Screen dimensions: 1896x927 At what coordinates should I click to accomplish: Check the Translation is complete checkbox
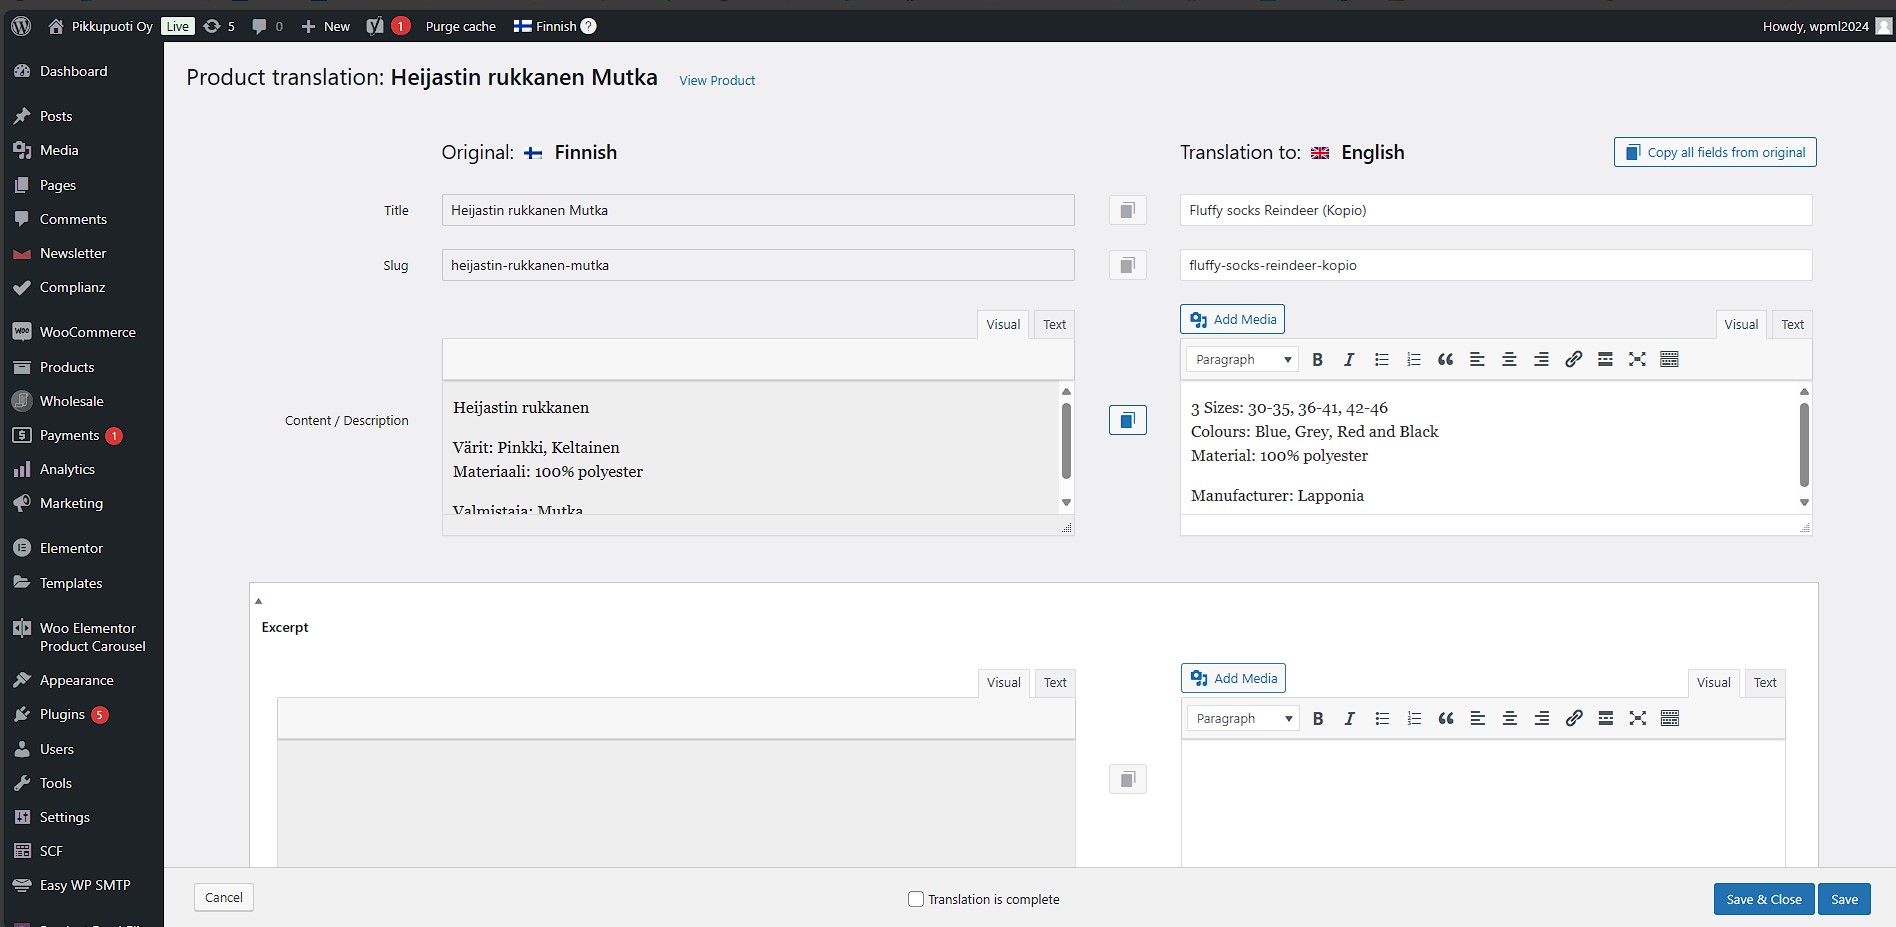click(x=915, y=899)
